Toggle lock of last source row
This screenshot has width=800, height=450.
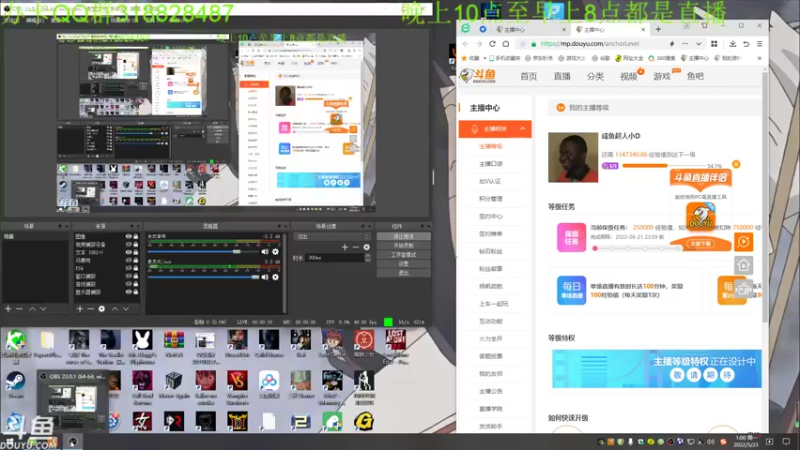click(136, 292)
